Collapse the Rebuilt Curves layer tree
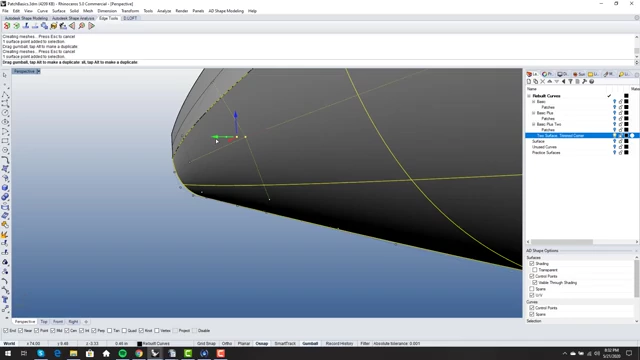The height and width of the screenshot is (360, 640). pos(529,96)
